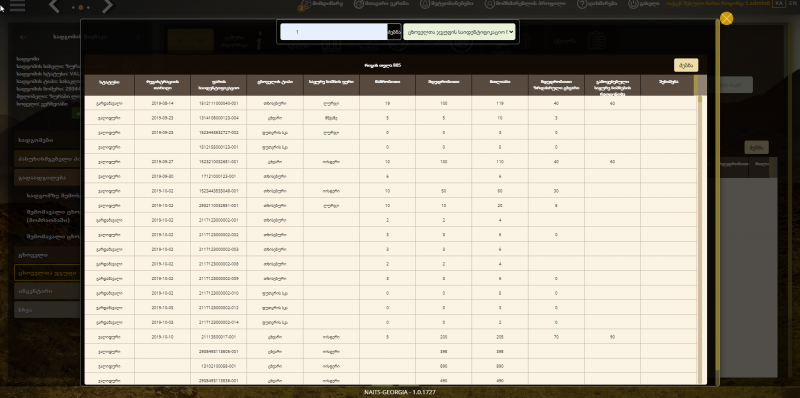
Task: Select the row with ID 2982110032881-001
Action: [390, 206]
